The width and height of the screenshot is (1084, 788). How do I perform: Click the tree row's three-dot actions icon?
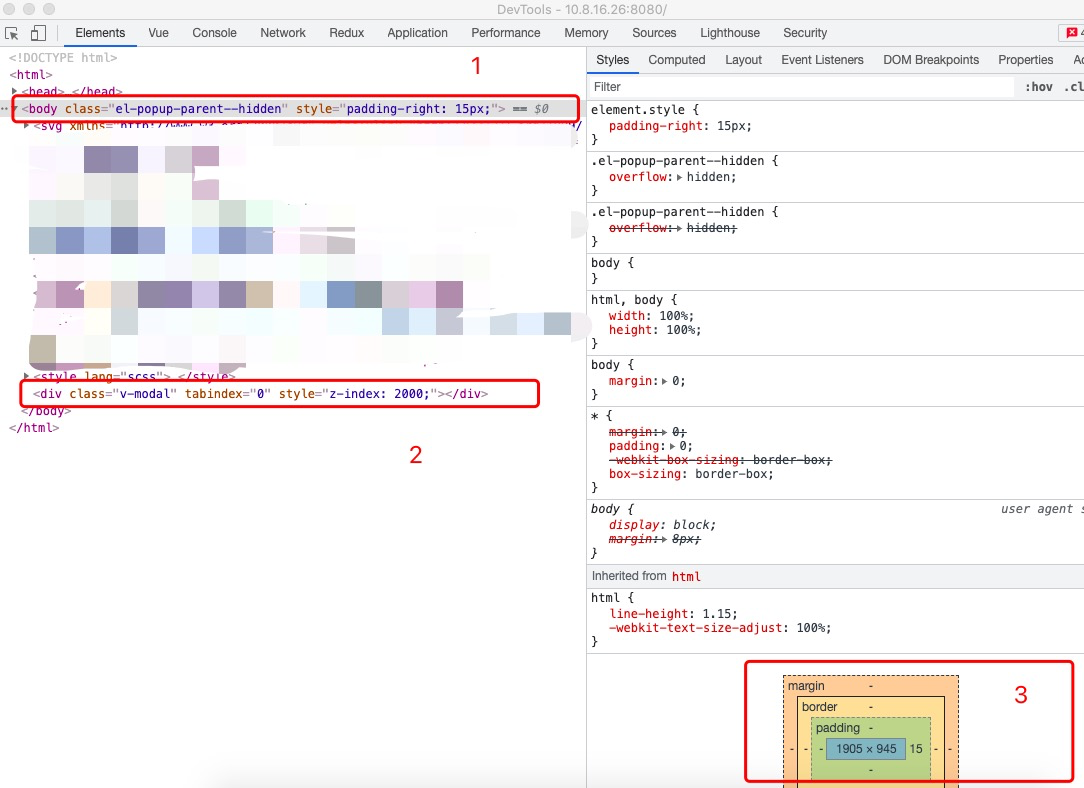(x=5, y=109)
